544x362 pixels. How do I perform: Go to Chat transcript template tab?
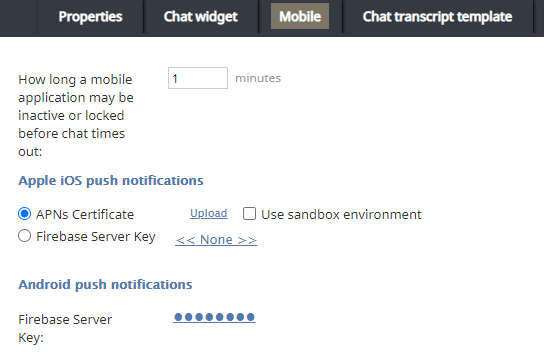(x=437, y=17)
